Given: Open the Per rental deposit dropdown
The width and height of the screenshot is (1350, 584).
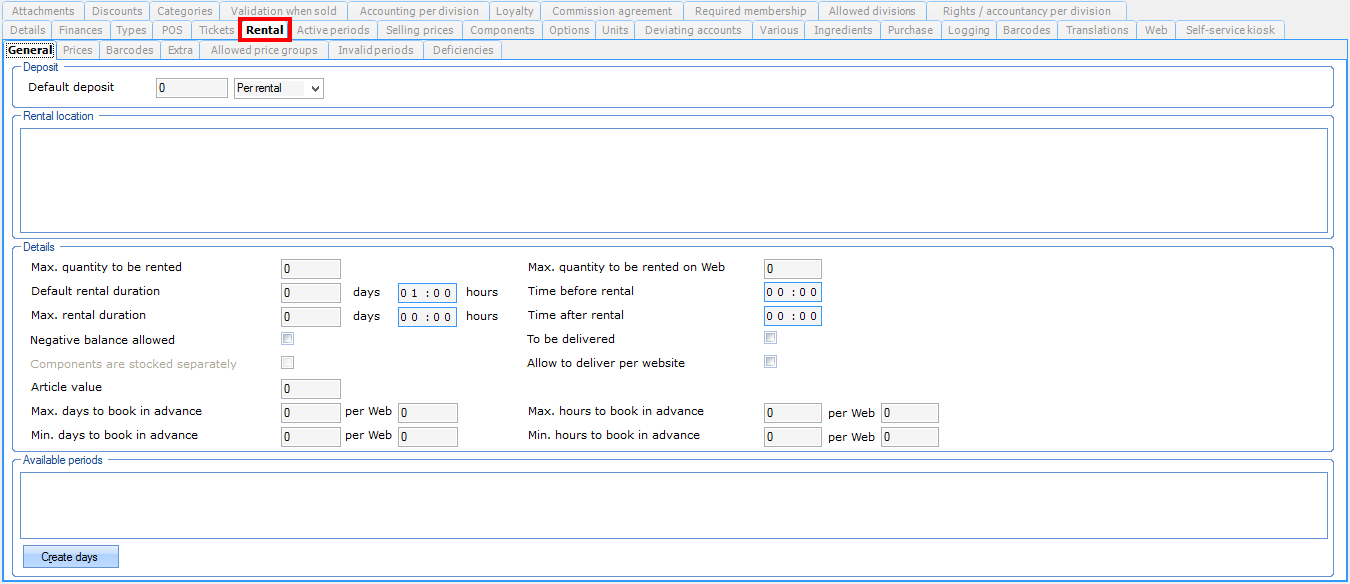Looking at the screenshot, I should [x=279, y=88].
